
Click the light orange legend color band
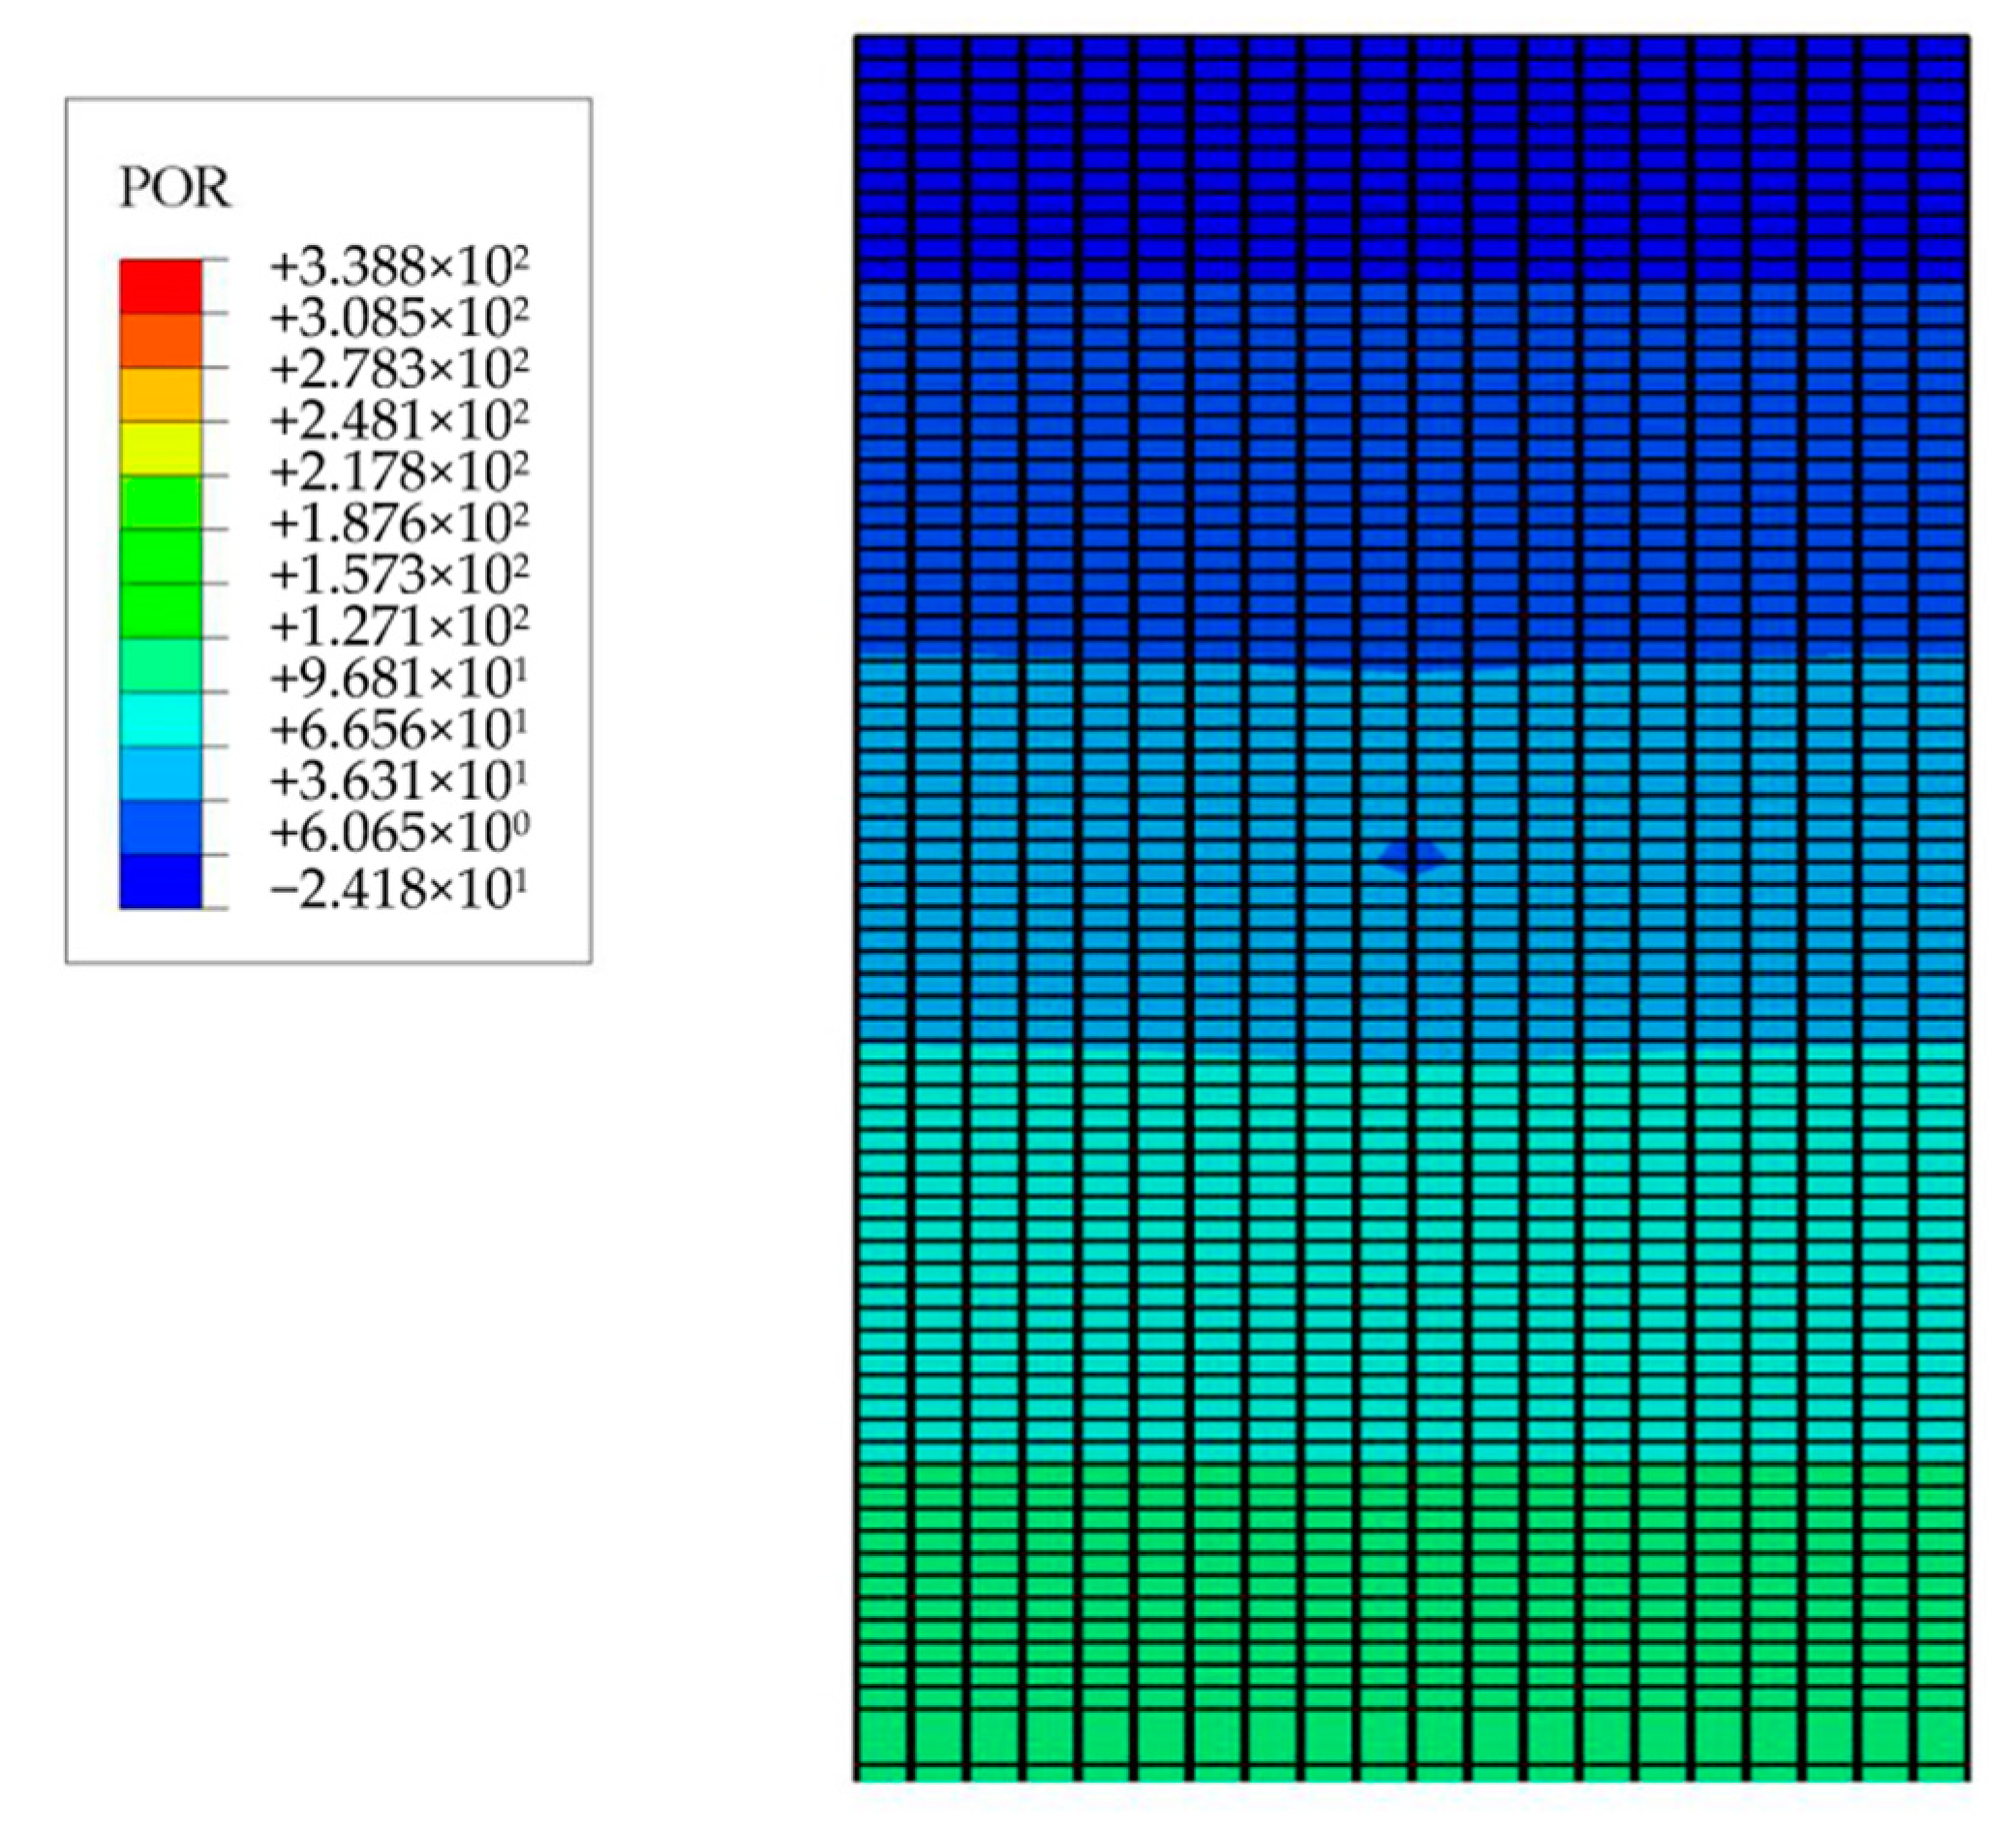pyautogui.click(x=160, y=394)
